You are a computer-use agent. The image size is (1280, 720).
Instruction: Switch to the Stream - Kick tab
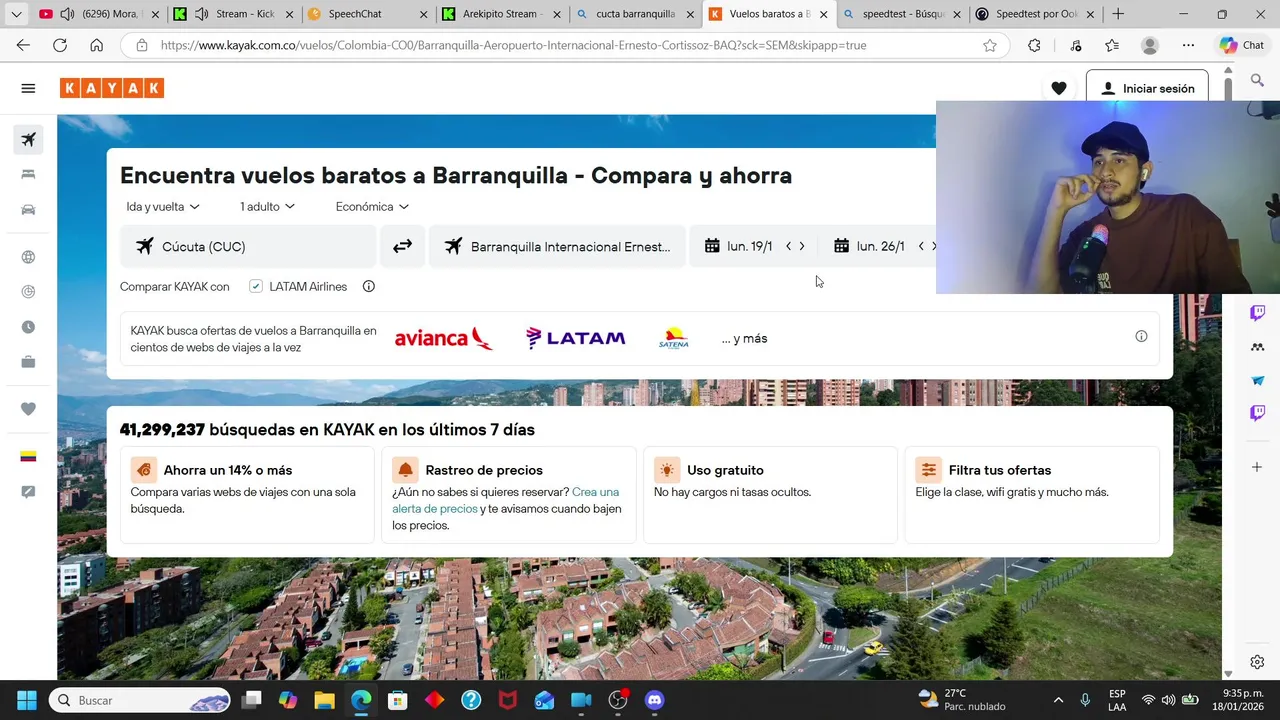(233, 14)
